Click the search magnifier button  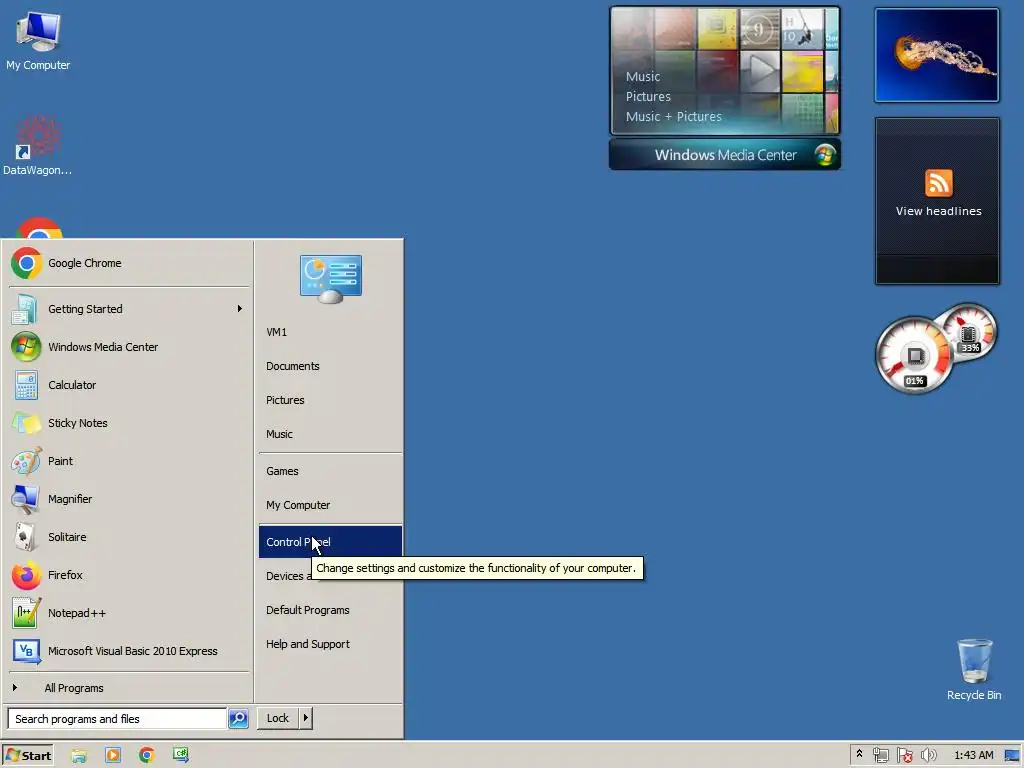coord(238,718)
